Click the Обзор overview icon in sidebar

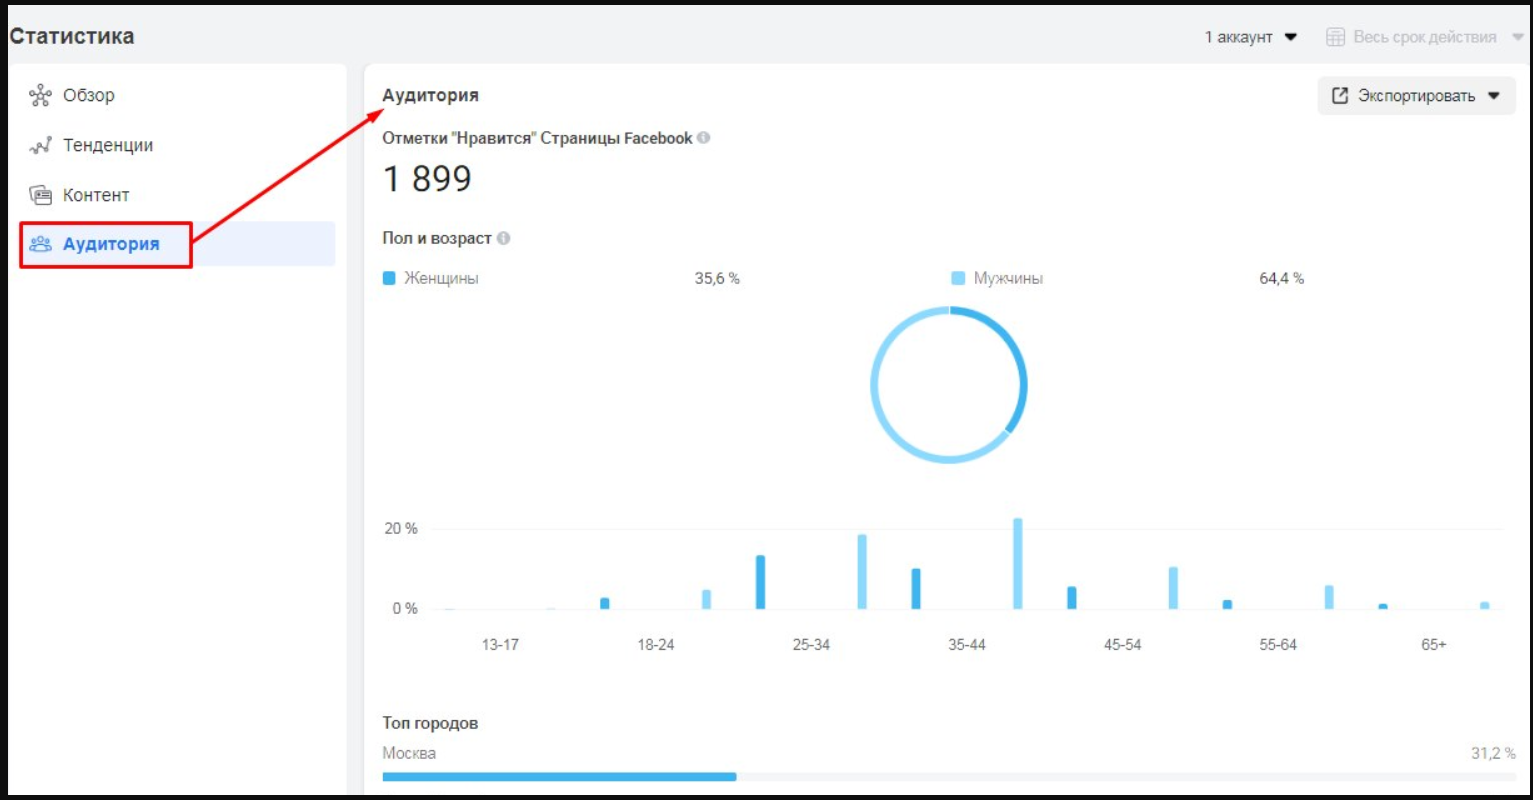[40, 95]
